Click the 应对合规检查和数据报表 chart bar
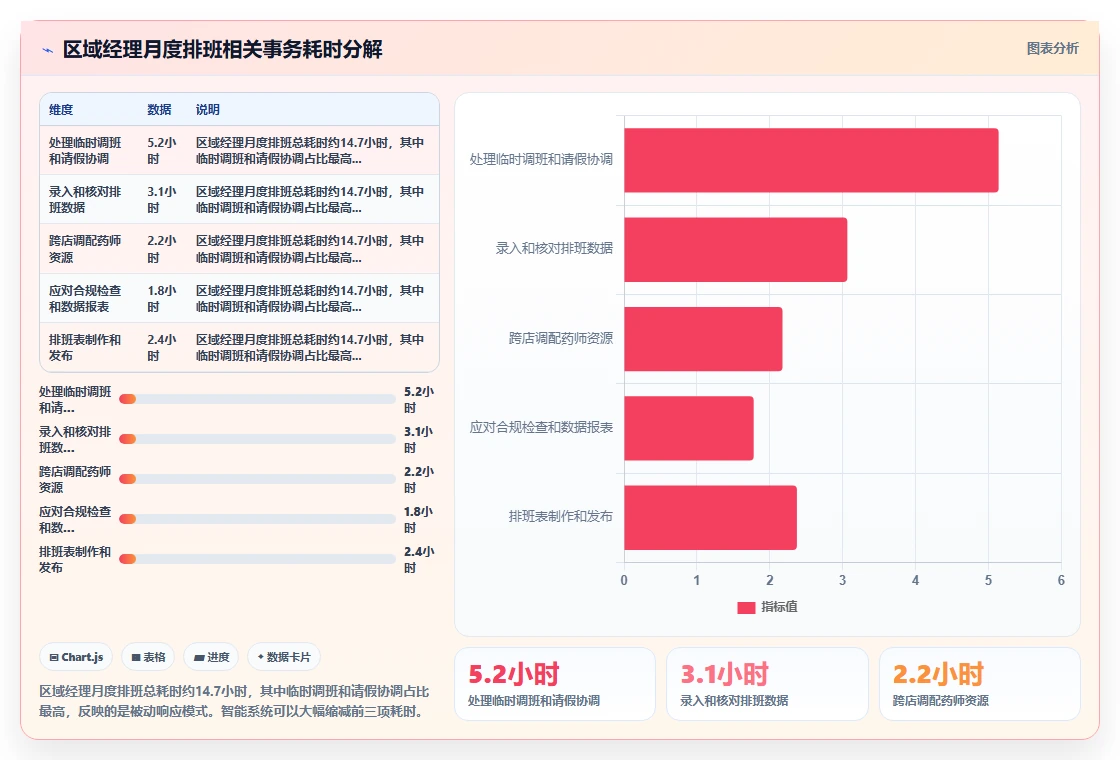Screen dimensions: 1120x760 tap(689, 428)
